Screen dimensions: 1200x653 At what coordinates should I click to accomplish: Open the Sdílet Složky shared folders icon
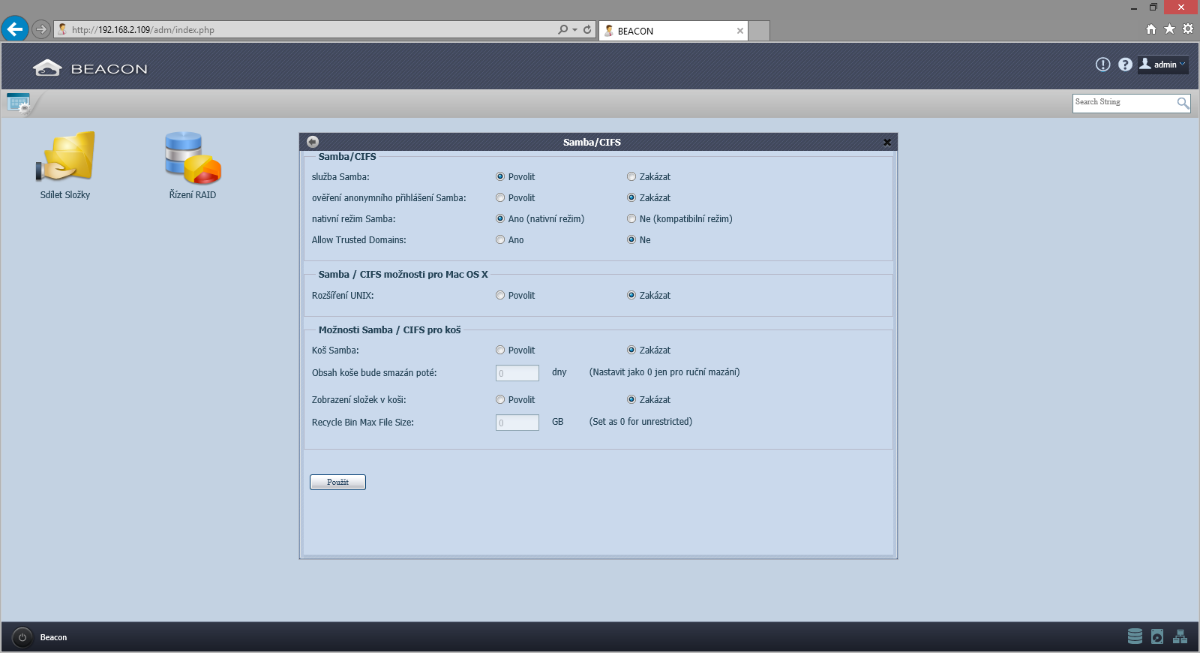(x=65, y=158)
